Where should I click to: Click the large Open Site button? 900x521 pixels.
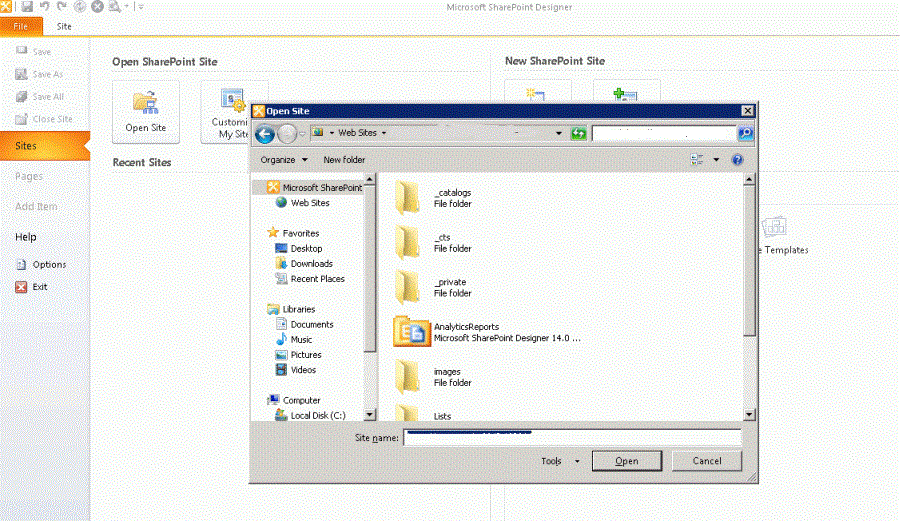[x=146, y=111]
